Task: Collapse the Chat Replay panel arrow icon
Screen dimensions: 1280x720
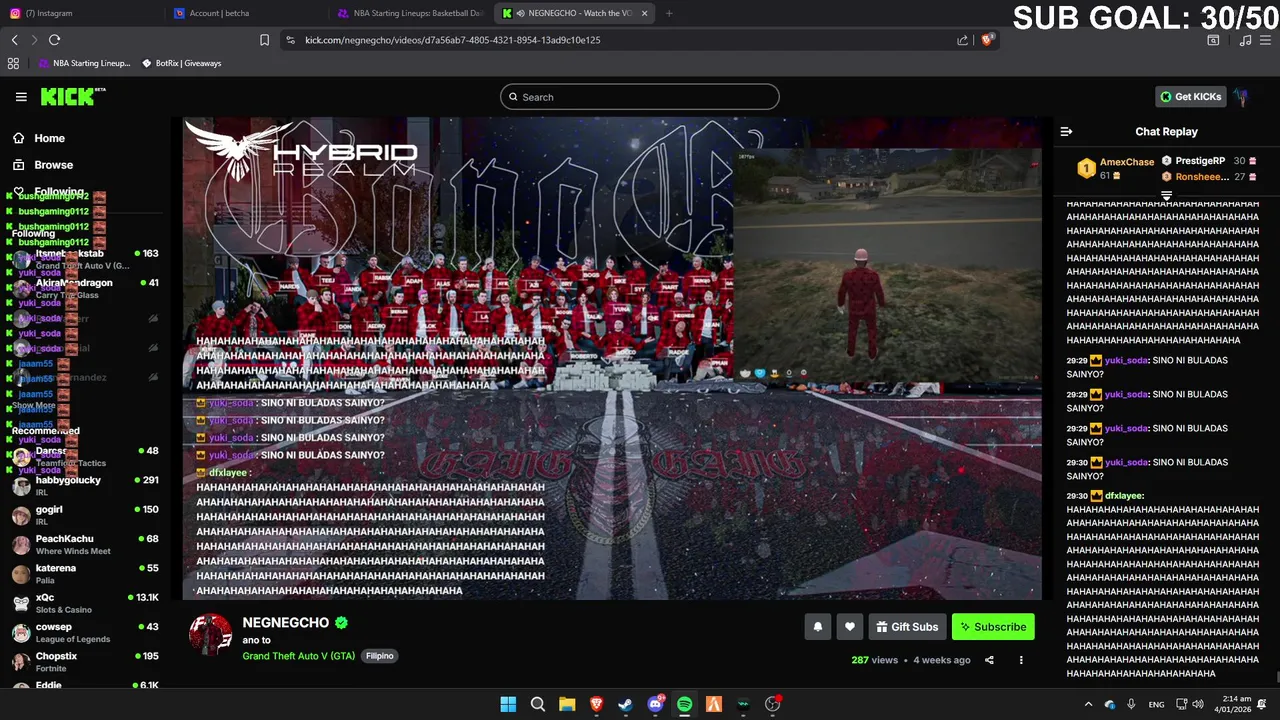Action: (1066, 132)
